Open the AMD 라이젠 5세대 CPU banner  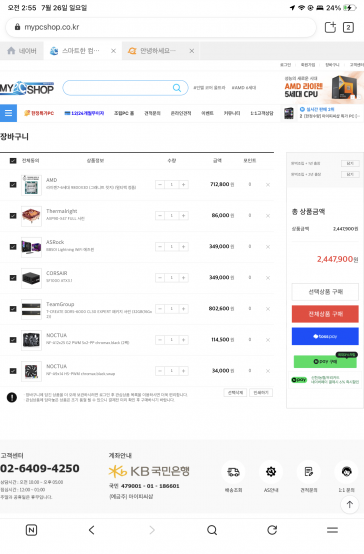pyautogui.click(x=323, y=87)
